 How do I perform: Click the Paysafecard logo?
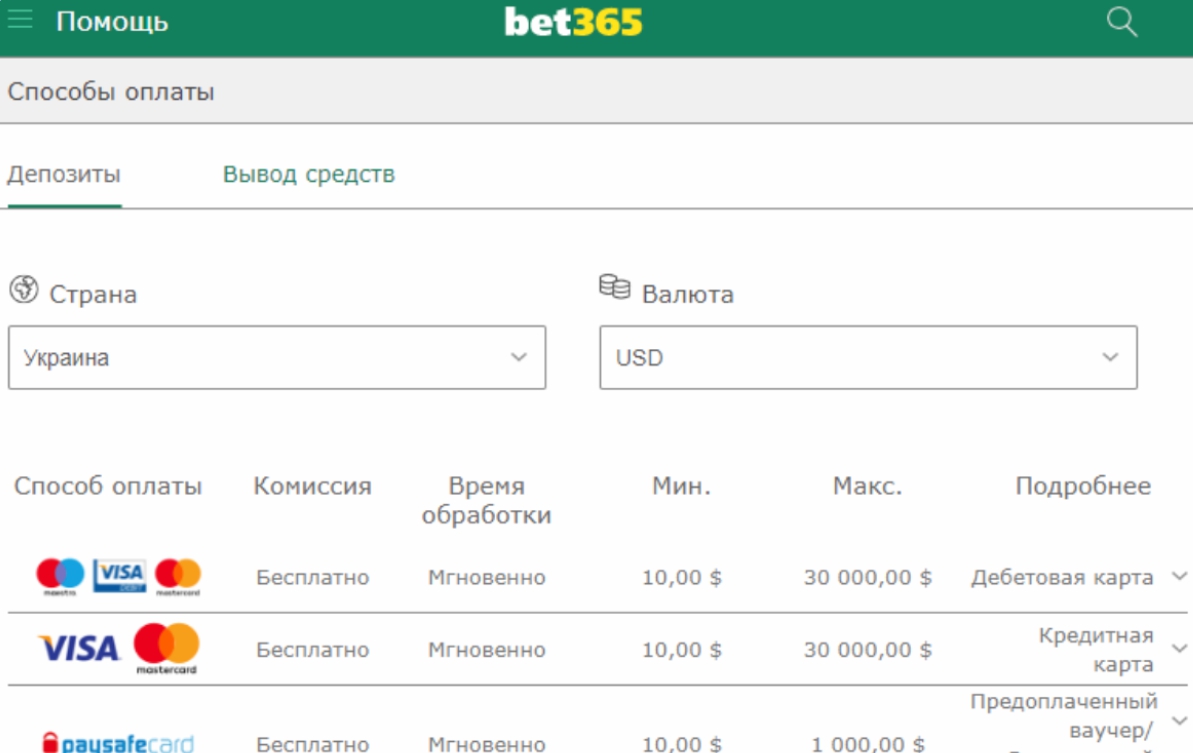(x=118, y=743)
